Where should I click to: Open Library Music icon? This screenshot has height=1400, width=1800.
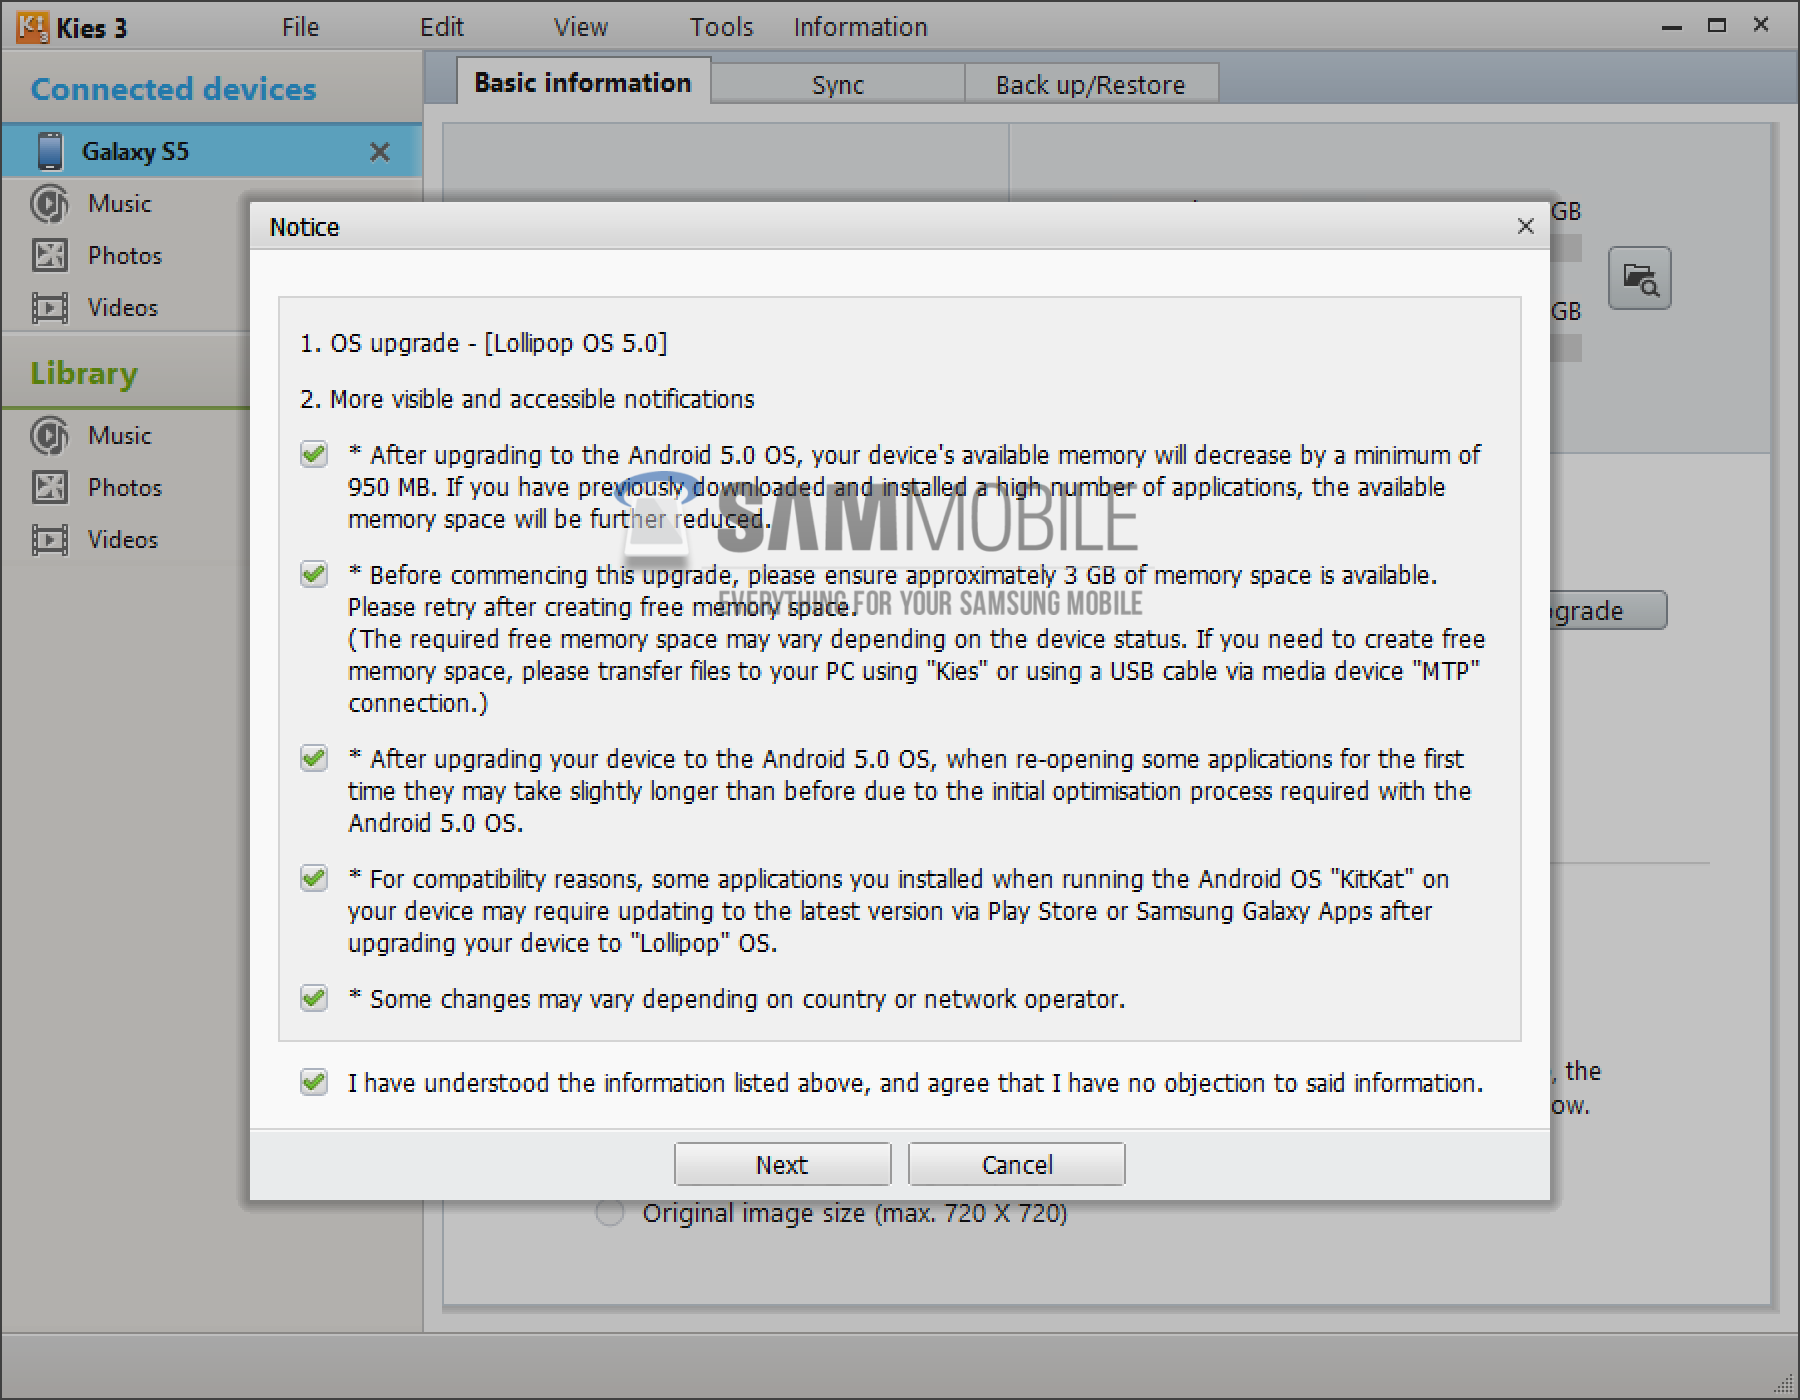49,436
